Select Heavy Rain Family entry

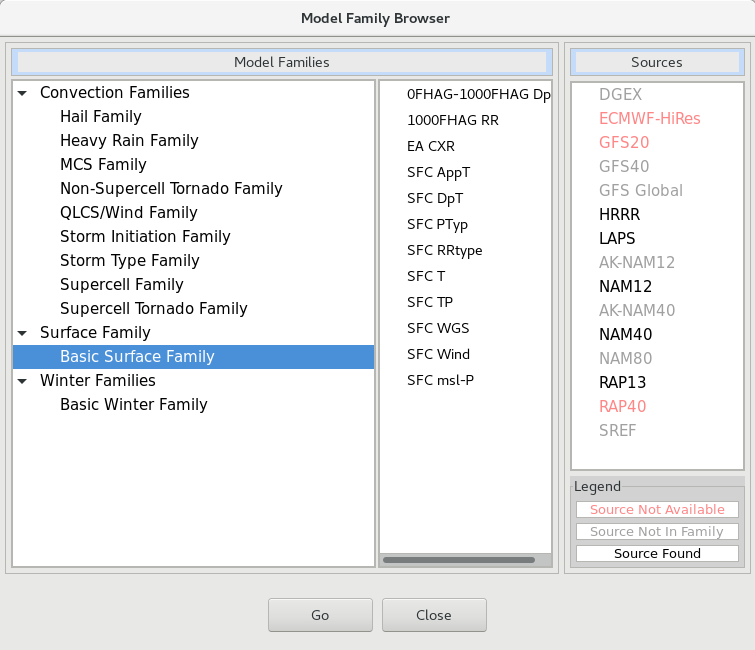tap(129, 141)
